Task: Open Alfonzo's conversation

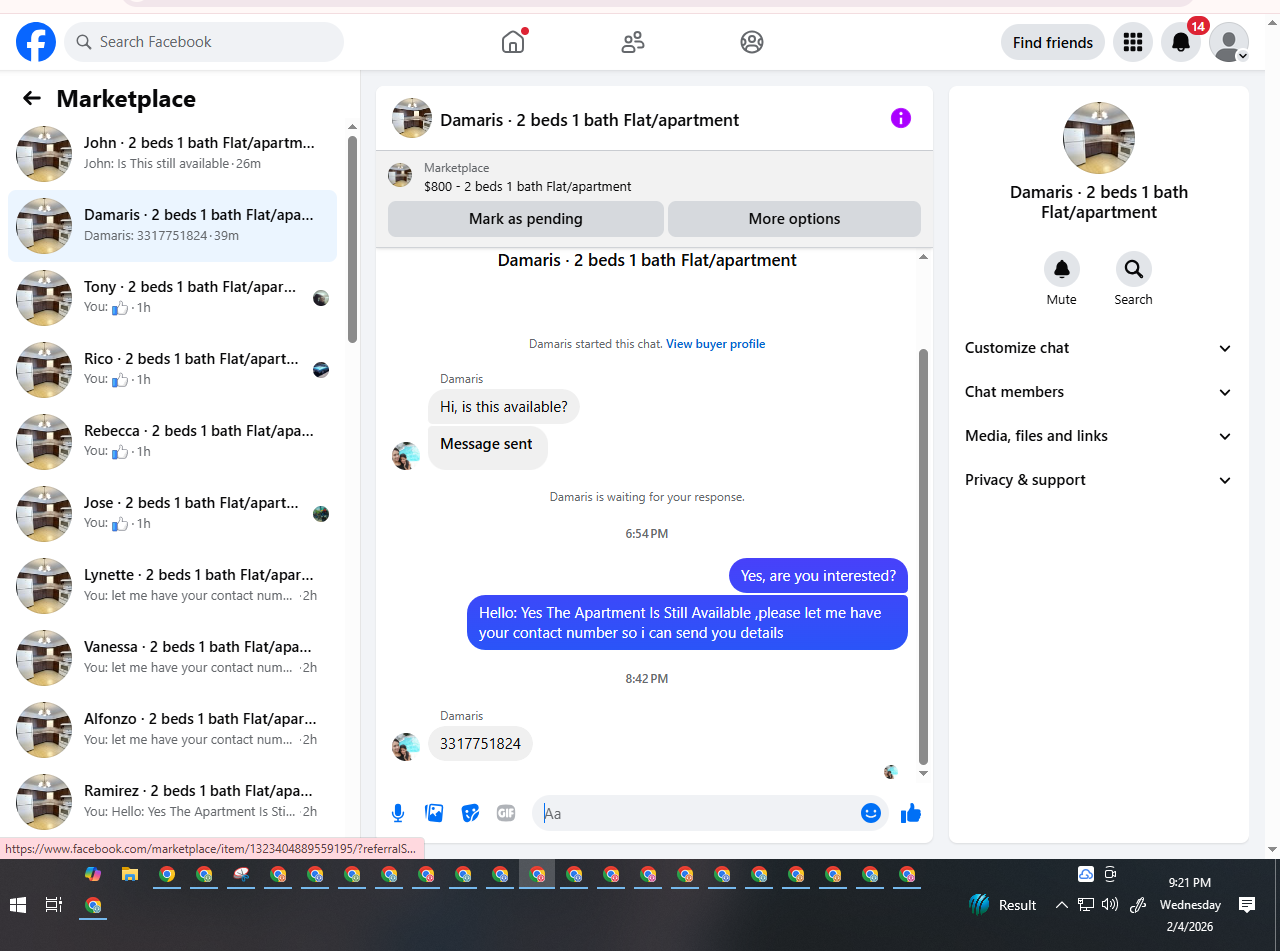Action: coord(172,730)
